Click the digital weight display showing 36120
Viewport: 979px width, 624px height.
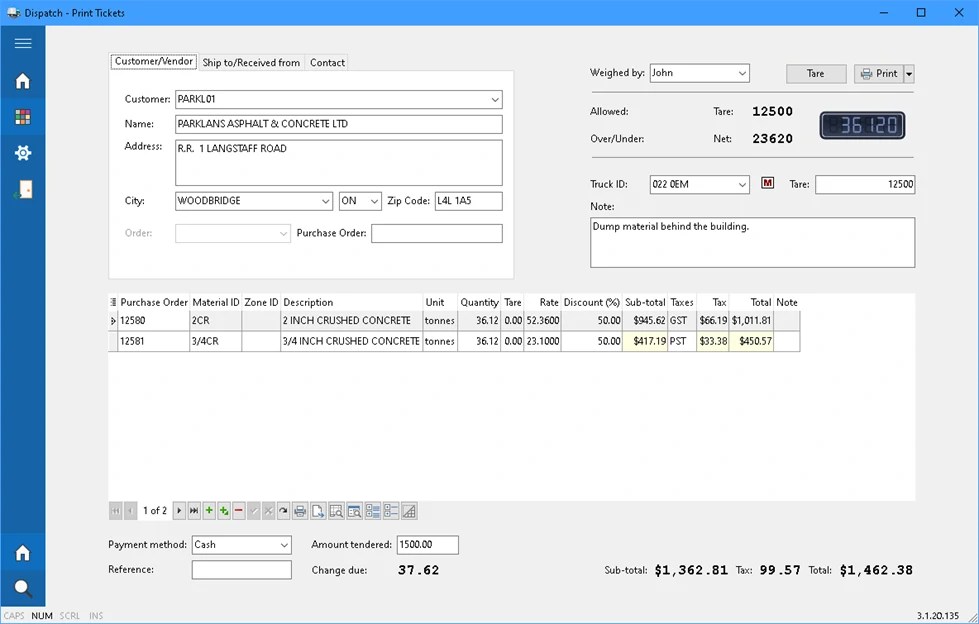(x=861, y=126)
